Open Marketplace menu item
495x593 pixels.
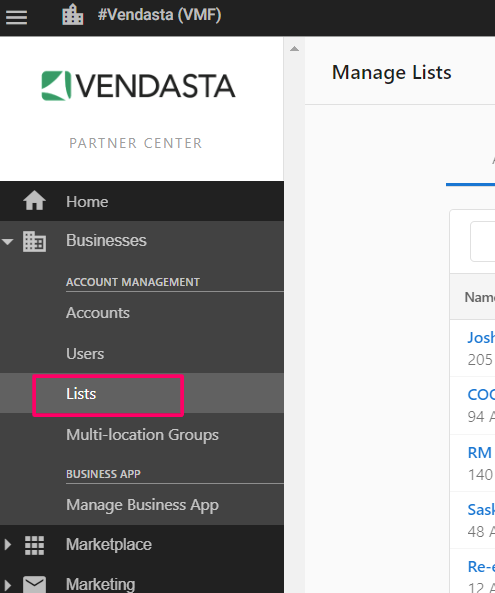[109, 545]
